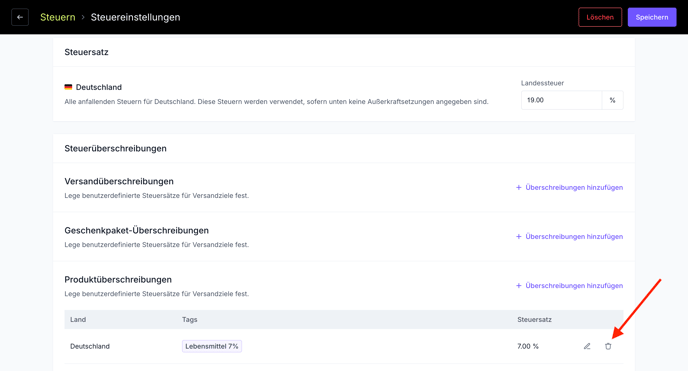Viewport: 688px width, 371px height.
Task: Click the Lebensmittel 7% tag
Action: coord(212,346)
